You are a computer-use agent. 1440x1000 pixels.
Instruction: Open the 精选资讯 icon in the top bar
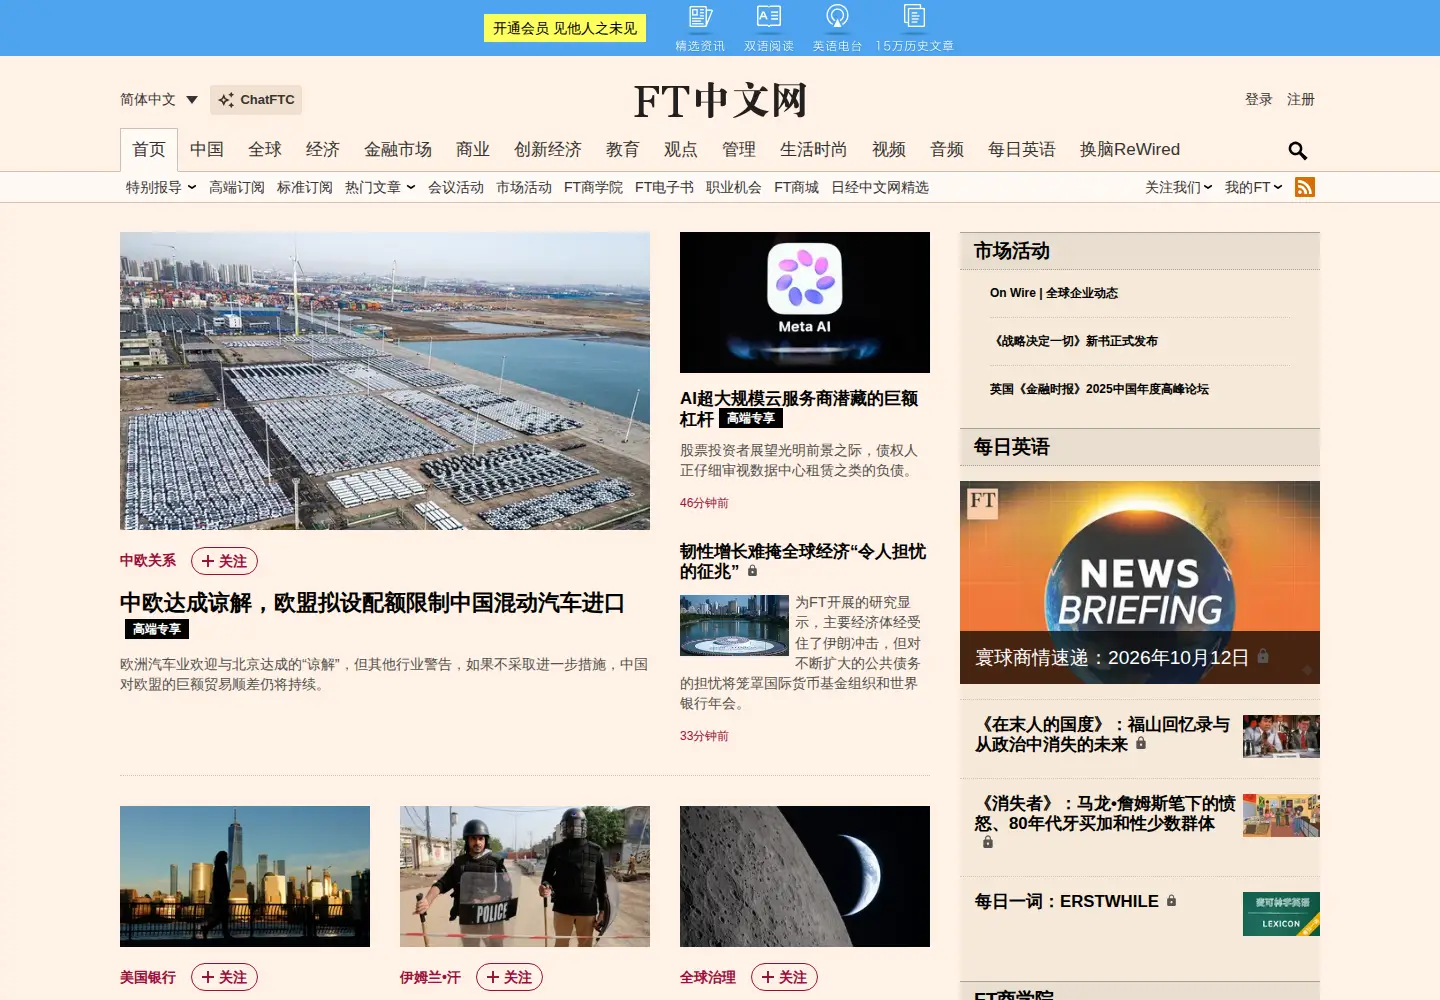(700, 27)
